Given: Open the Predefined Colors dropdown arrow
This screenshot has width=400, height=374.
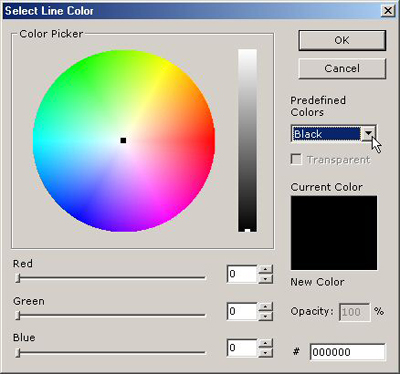Looking at the screenshot, I should (368, 134).
